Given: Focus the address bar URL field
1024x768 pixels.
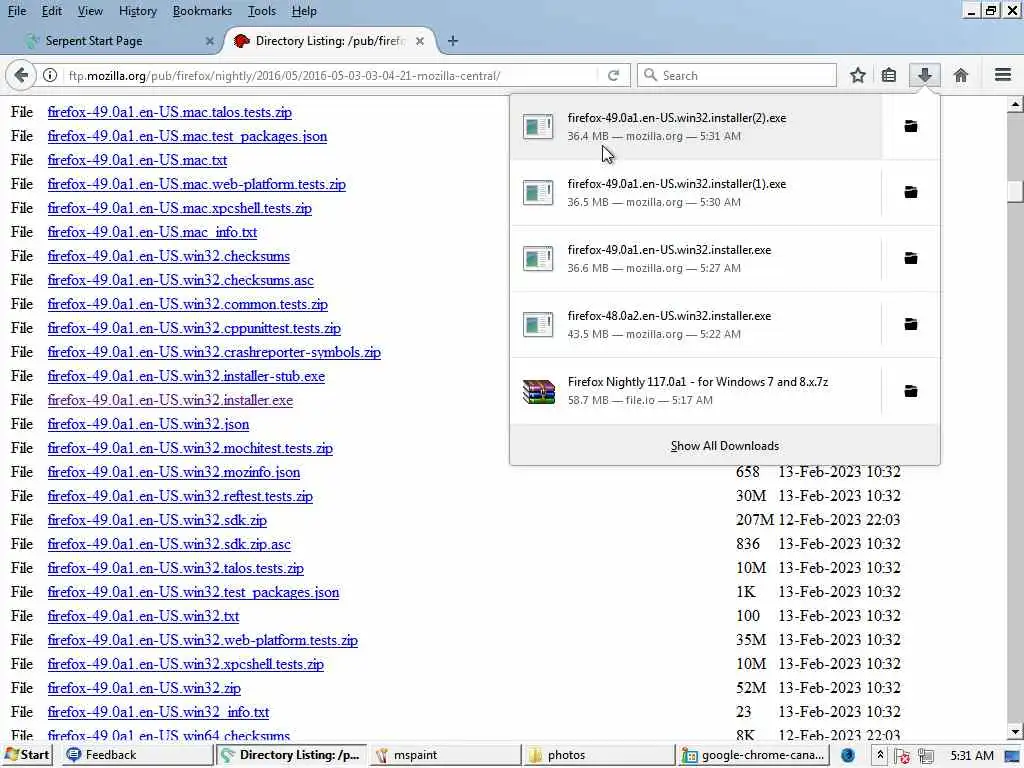Looking at the screenshot, I should click(330, 75).
